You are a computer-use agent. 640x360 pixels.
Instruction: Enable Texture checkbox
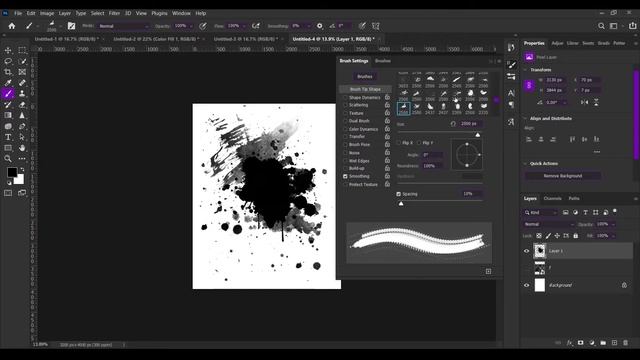pos(345,113)
